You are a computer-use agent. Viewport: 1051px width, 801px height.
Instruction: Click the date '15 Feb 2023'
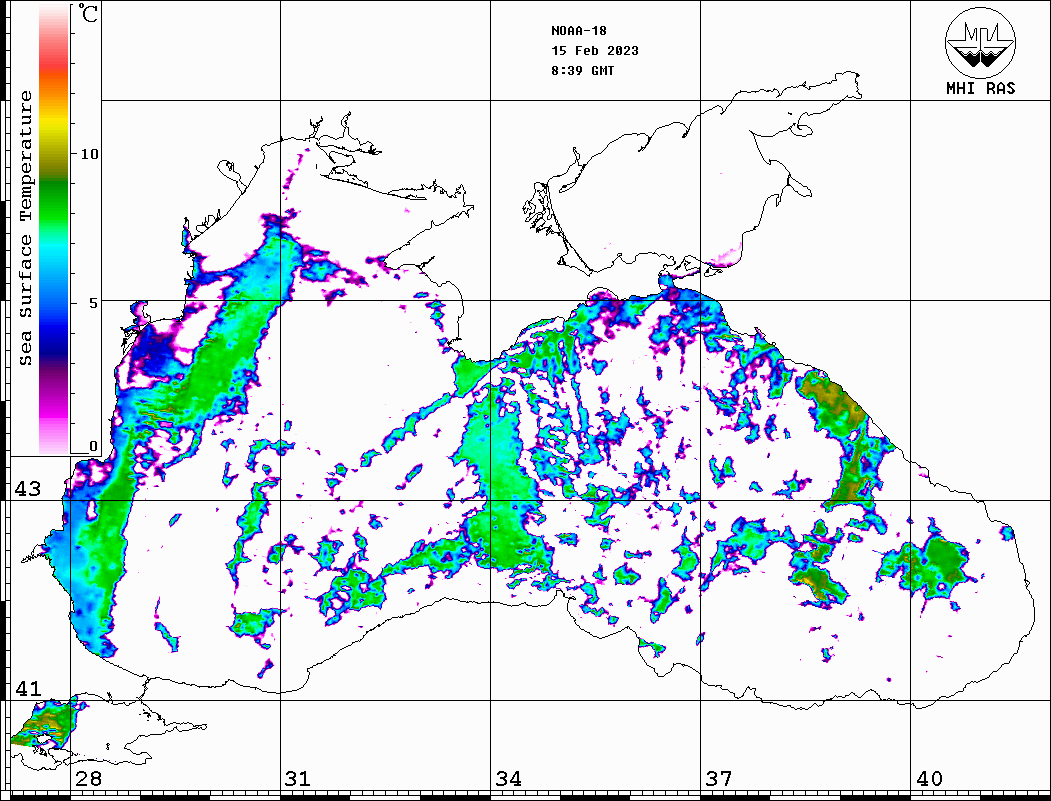point(595,51)
